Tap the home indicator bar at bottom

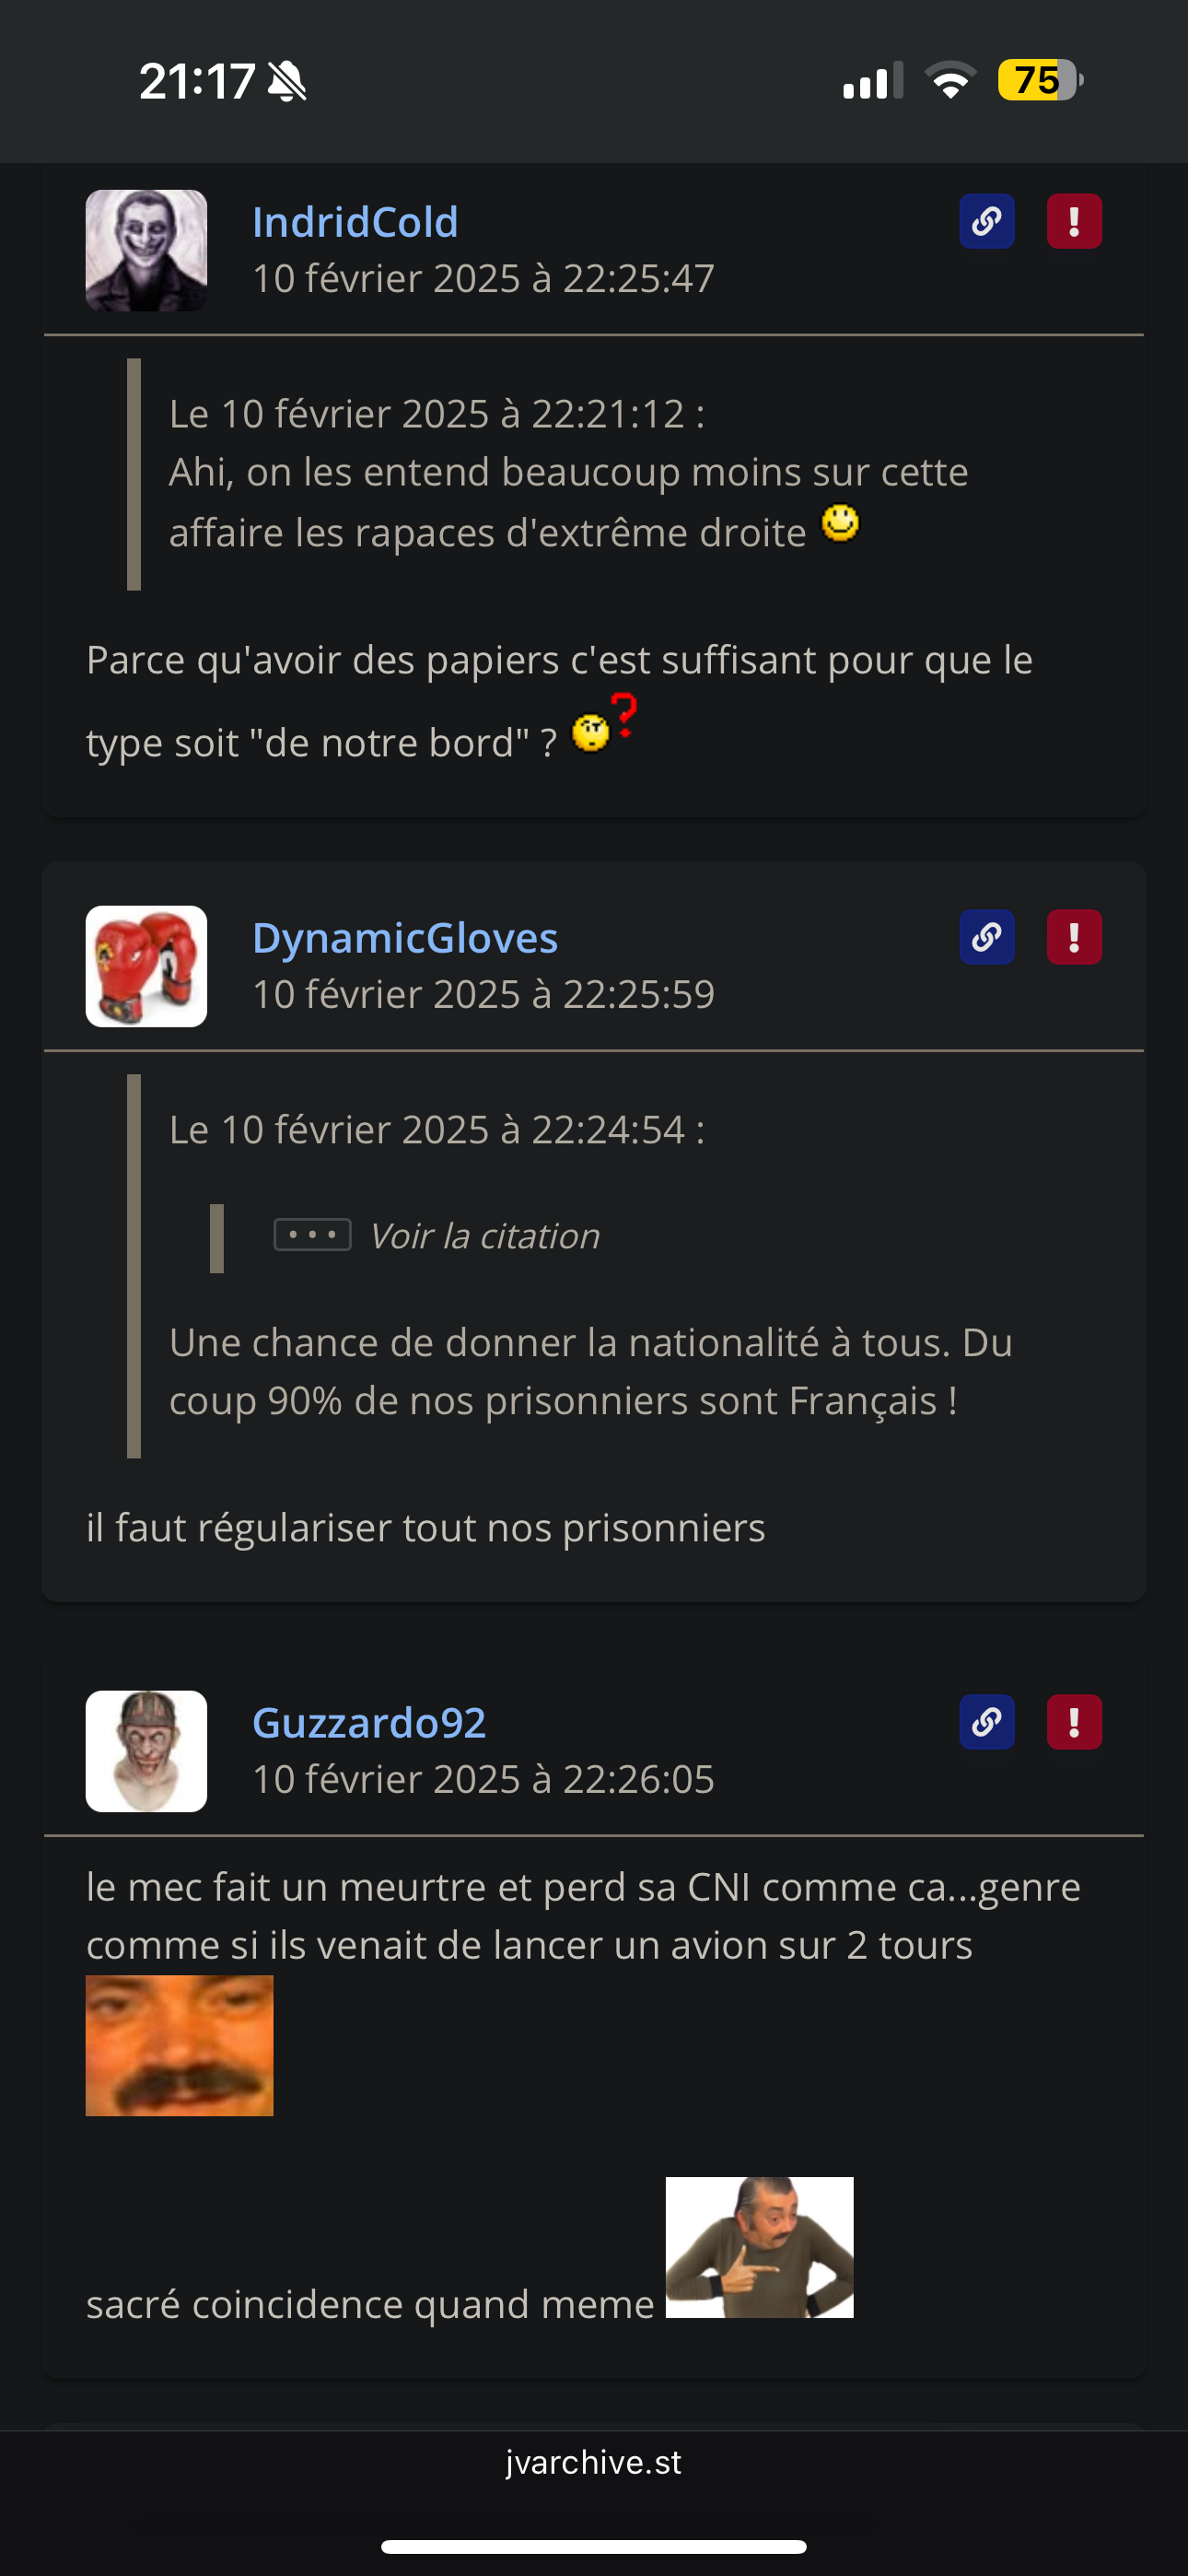[x=594, y=2546]
